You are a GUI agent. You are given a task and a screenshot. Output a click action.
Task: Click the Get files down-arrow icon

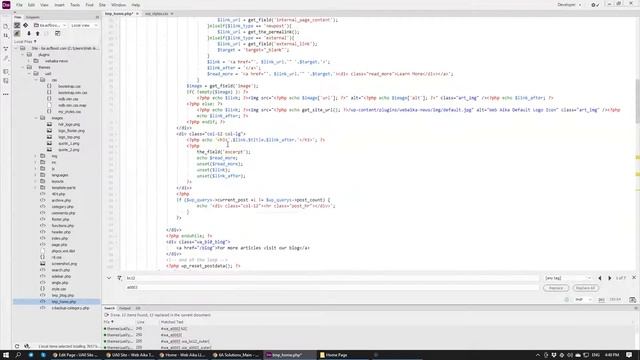(29, 33)
